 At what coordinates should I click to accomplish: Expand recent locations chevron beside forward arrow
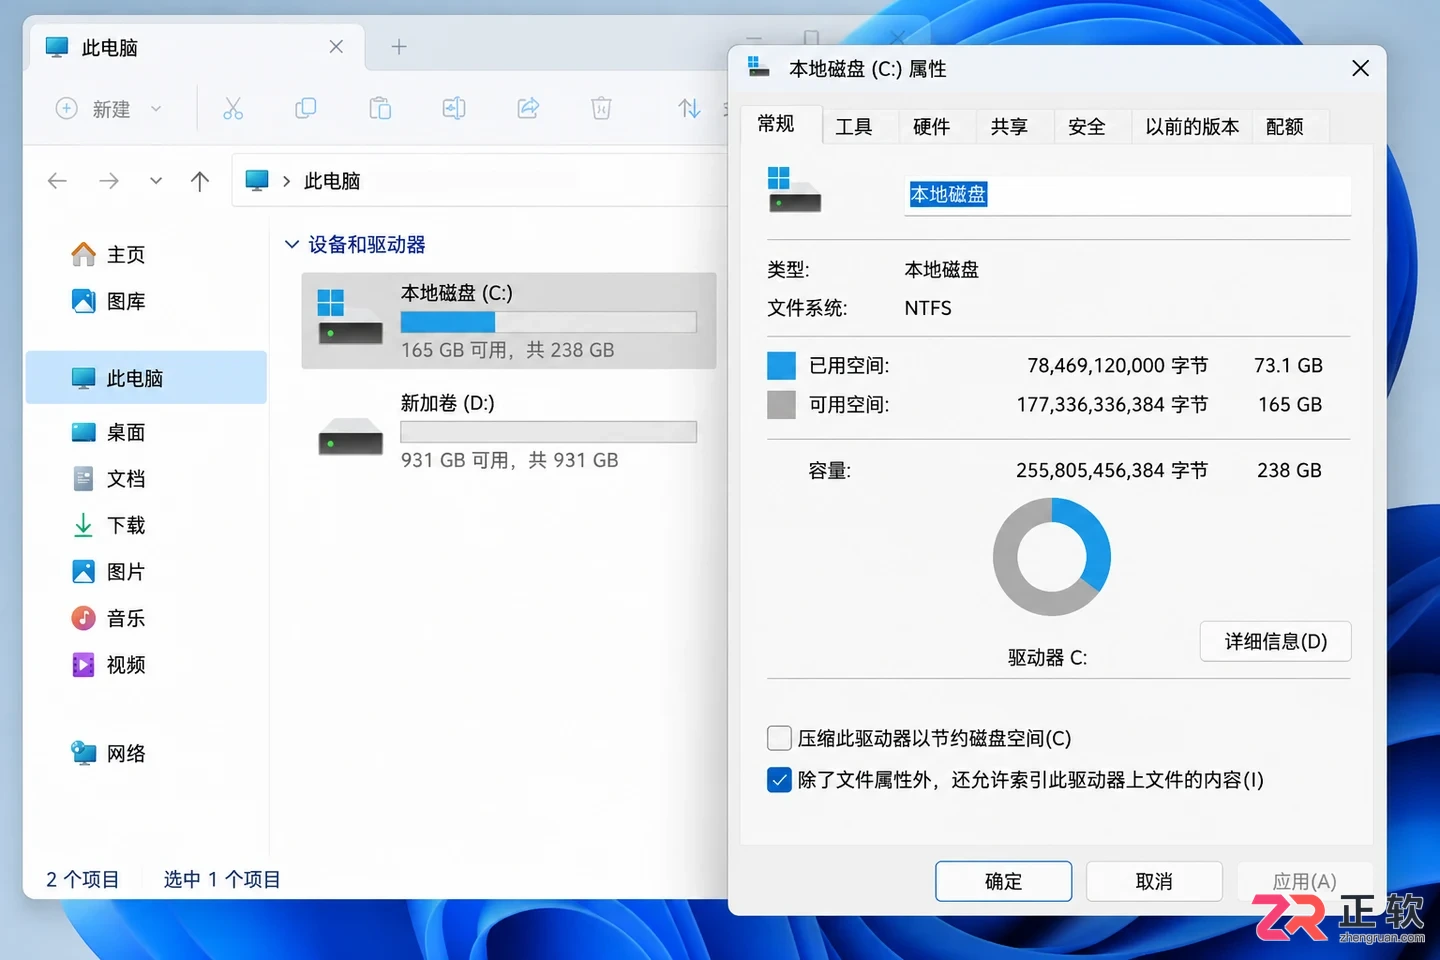tap(156, 181)
